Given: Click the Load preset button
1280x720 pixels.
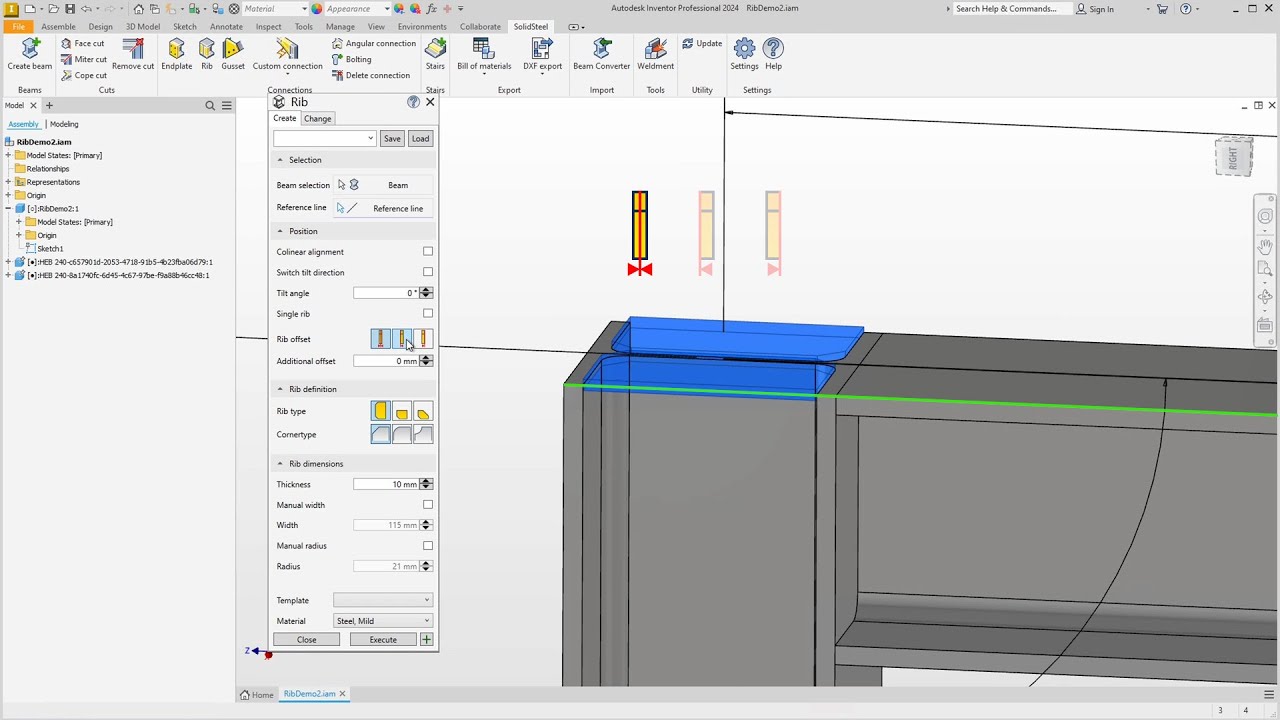Looking at the screenshot, I should [420, 139].
